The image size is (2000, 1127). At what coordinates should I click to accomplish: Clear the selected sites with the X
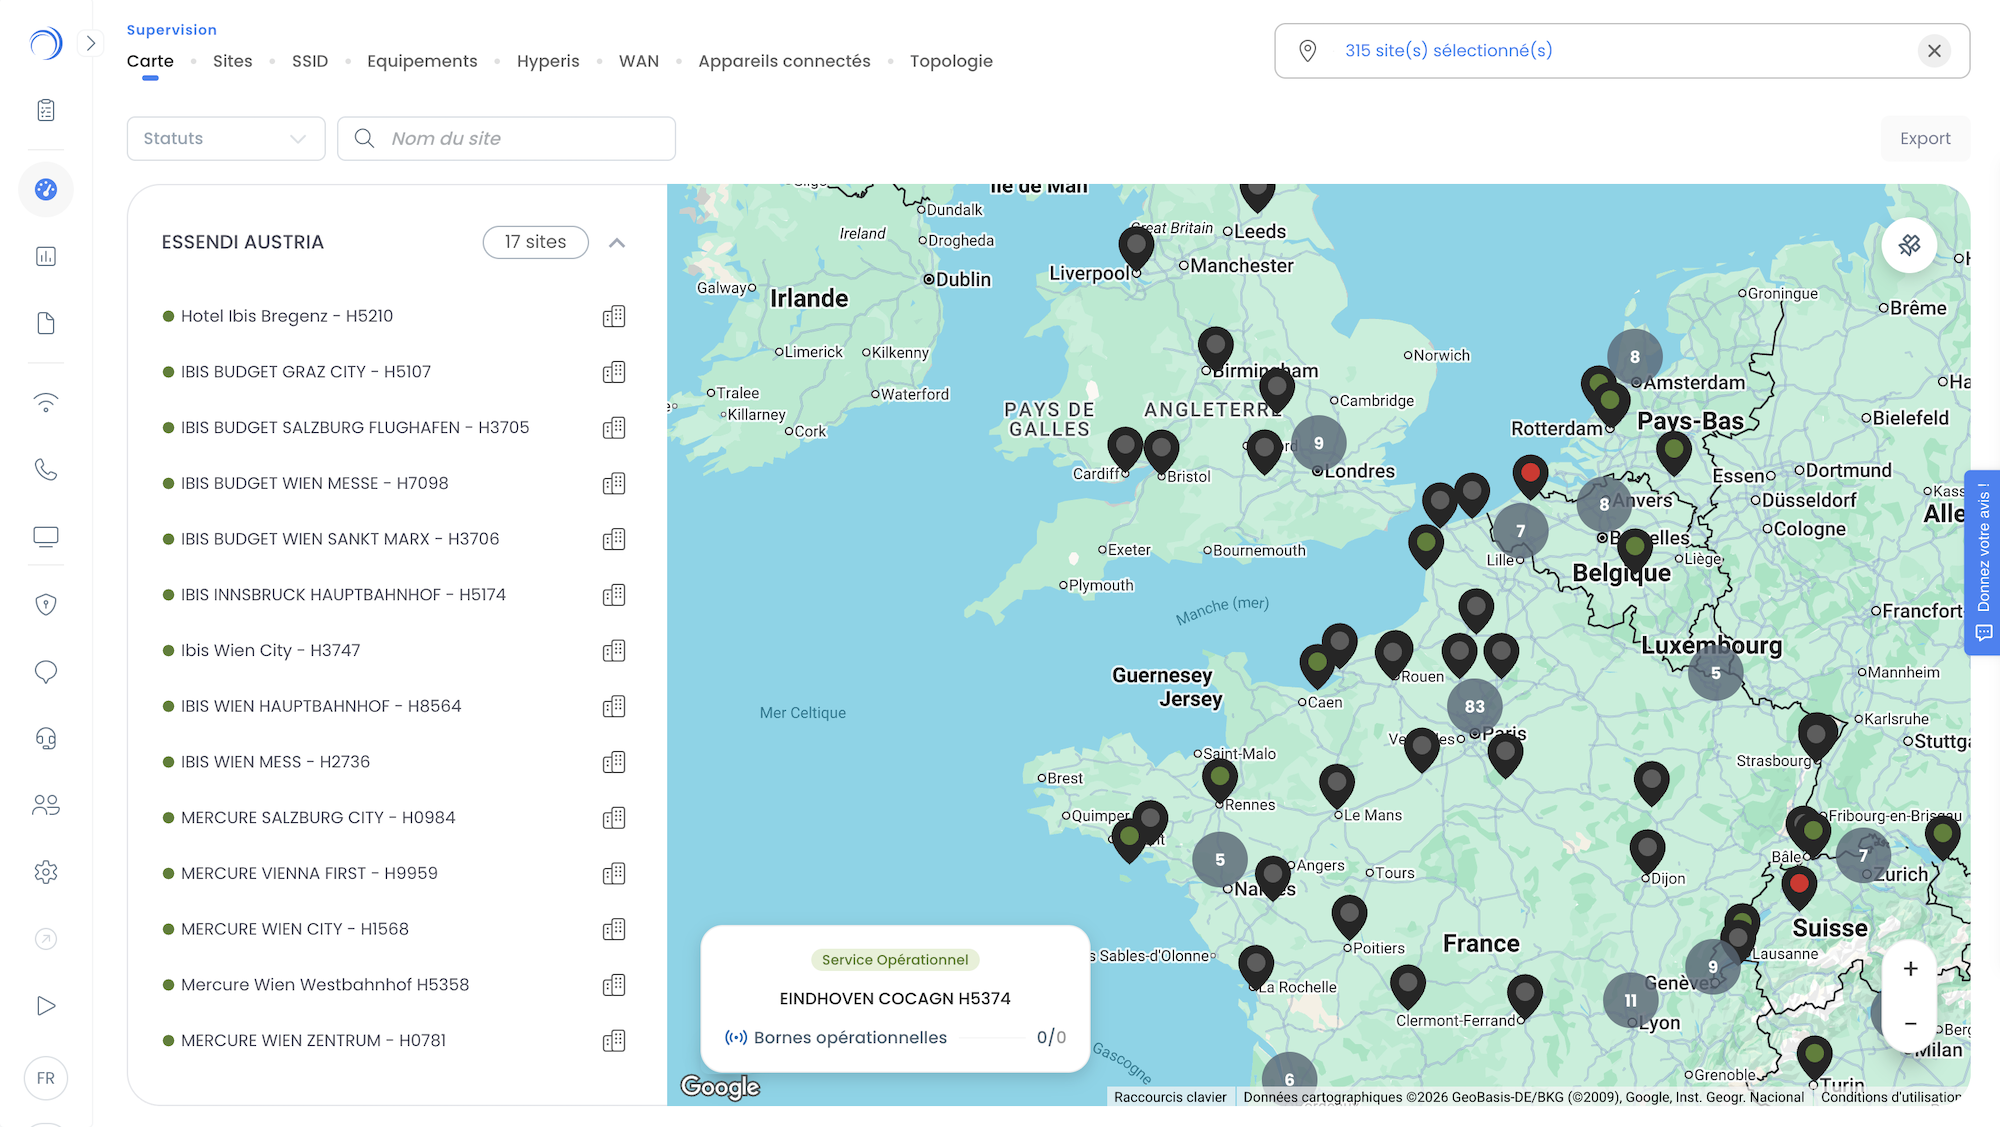point(1935,51)
